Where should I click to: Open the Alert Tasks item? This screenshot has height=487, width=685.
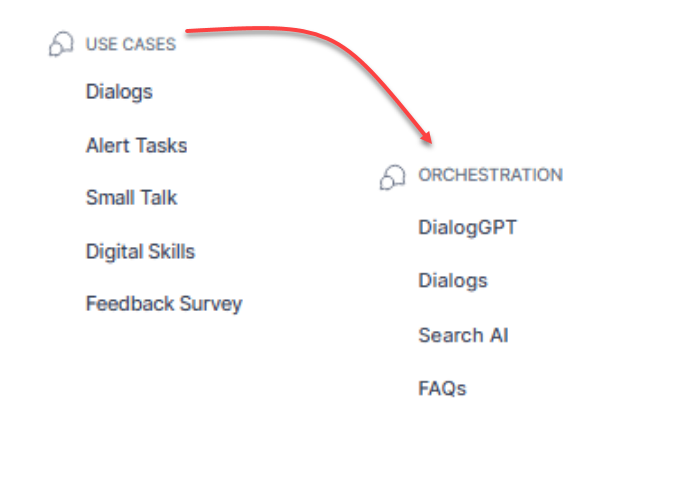pyautogui.click(x=136, y=145)
